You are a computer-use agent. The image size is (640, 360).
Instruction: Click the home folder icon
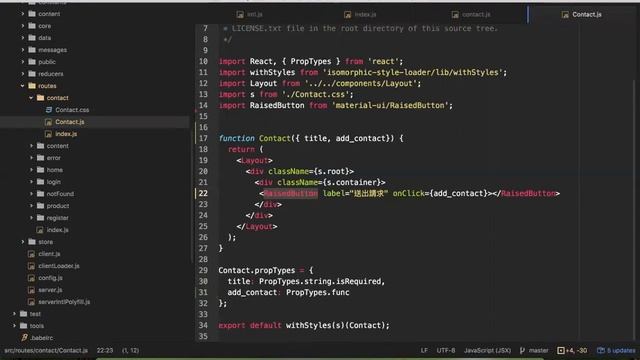pos(40,169)
